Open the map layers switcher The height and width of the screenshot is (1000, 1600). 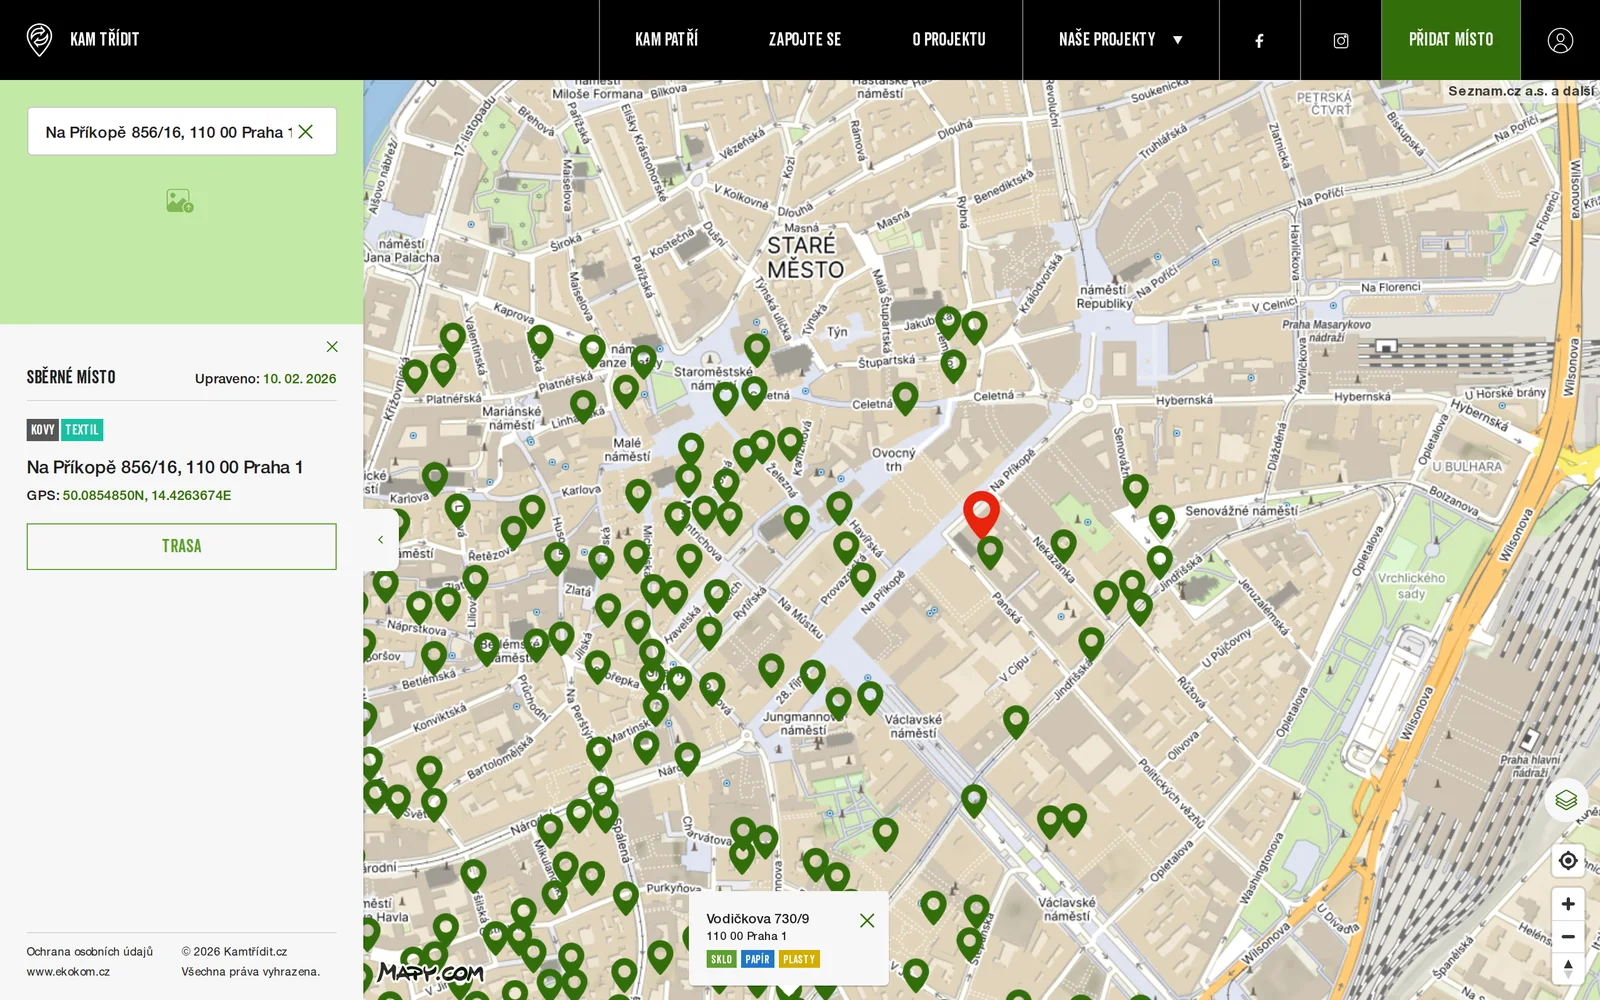(x=1566, y=800)
